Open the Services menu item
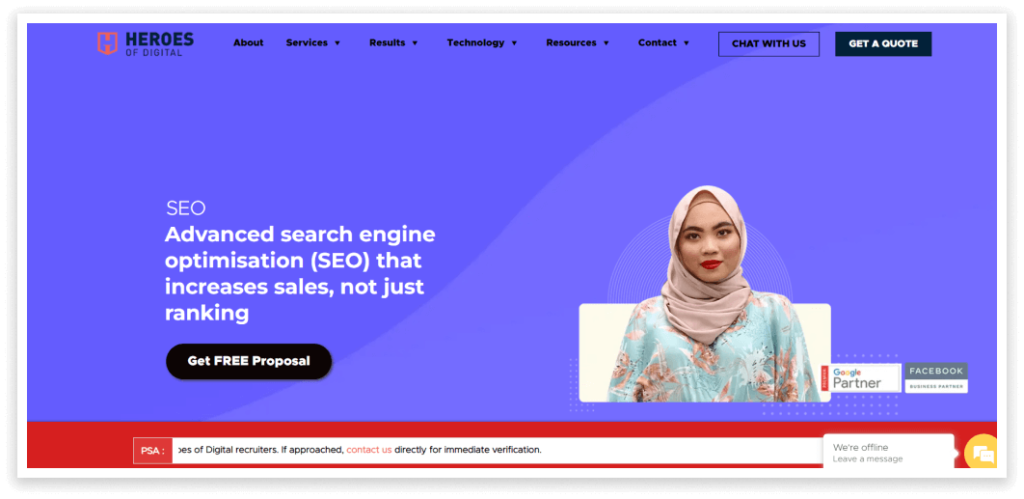This screenshot has width=1024, height=499. coord(306,42)
